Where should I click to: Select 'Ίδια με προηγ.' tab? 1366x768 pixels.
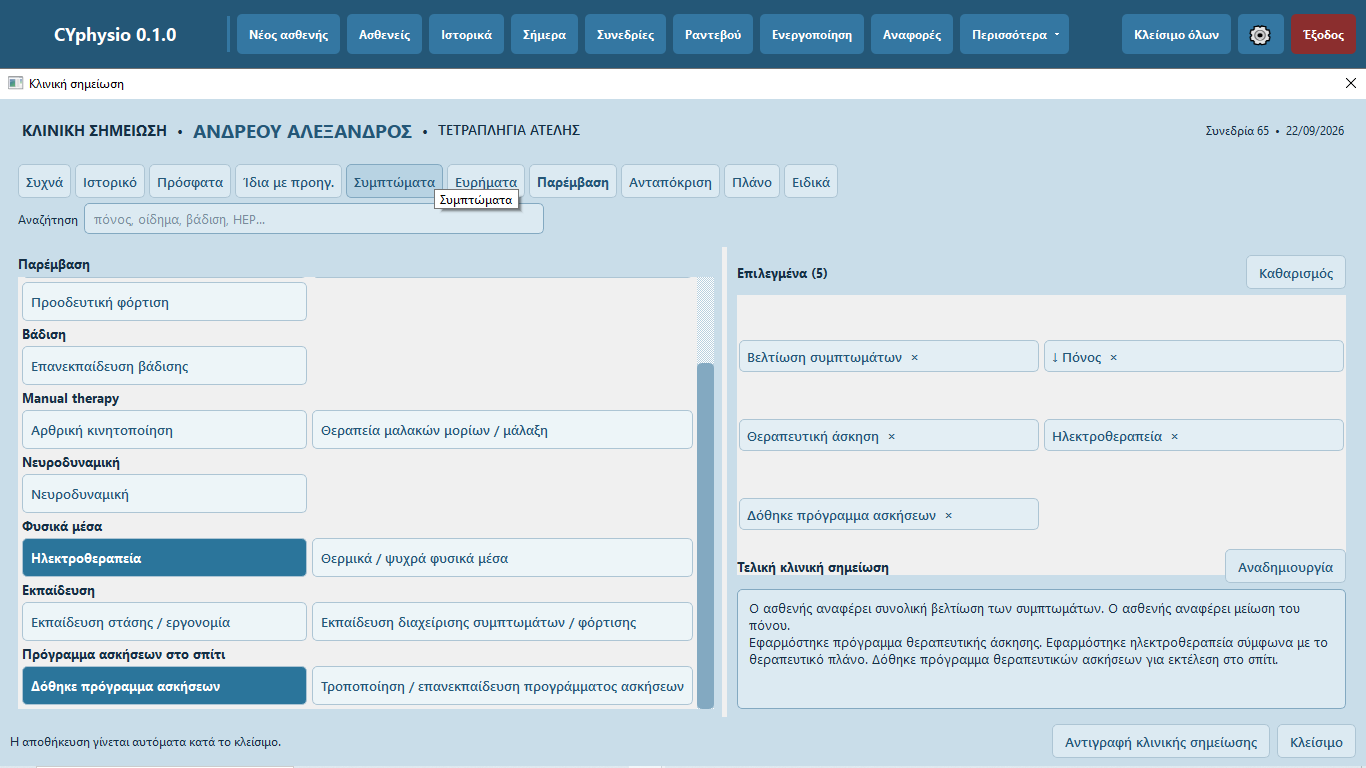pos(288,182)
